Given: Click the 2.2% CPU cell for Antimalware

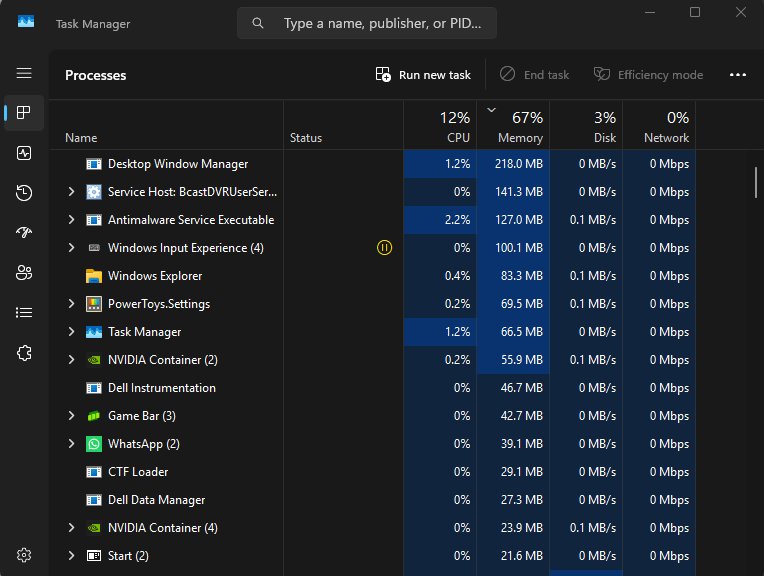Looking at the screenshot, I should [440, 220].
